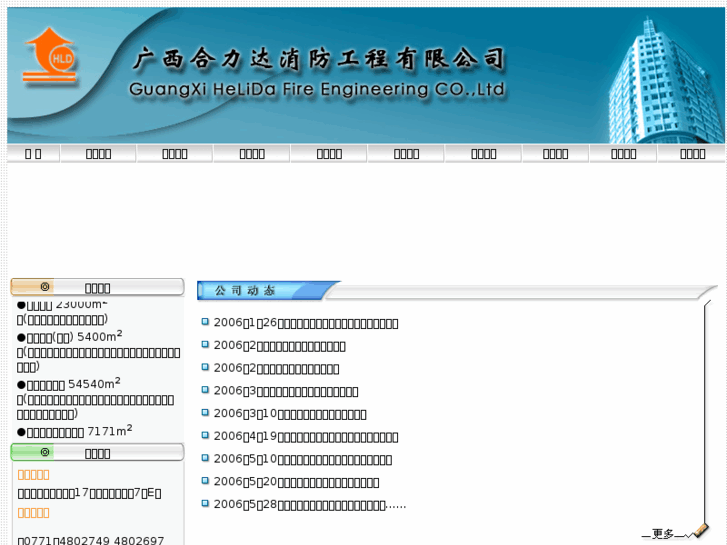Open the news item dated 2006-3-10
The height and width of the screenshot is (545, 727).
pyautogui.click(x=290, y=414)
